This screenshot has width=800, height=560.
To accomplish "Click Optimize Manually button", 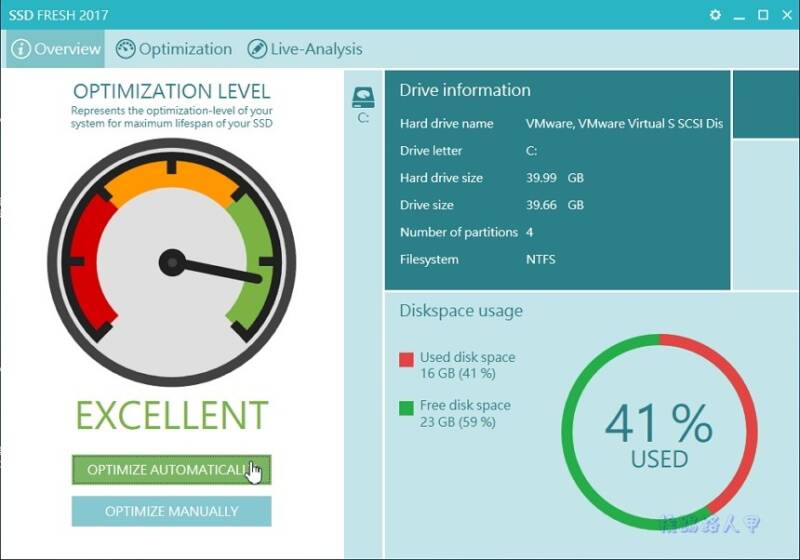I will [x=171, y=511].
